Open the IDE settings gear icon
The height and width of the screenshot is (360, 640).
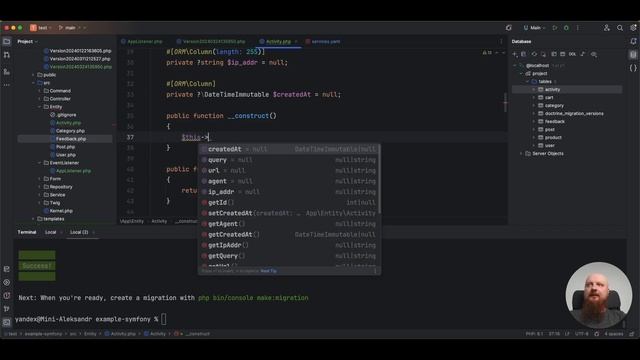pos(633,28)
